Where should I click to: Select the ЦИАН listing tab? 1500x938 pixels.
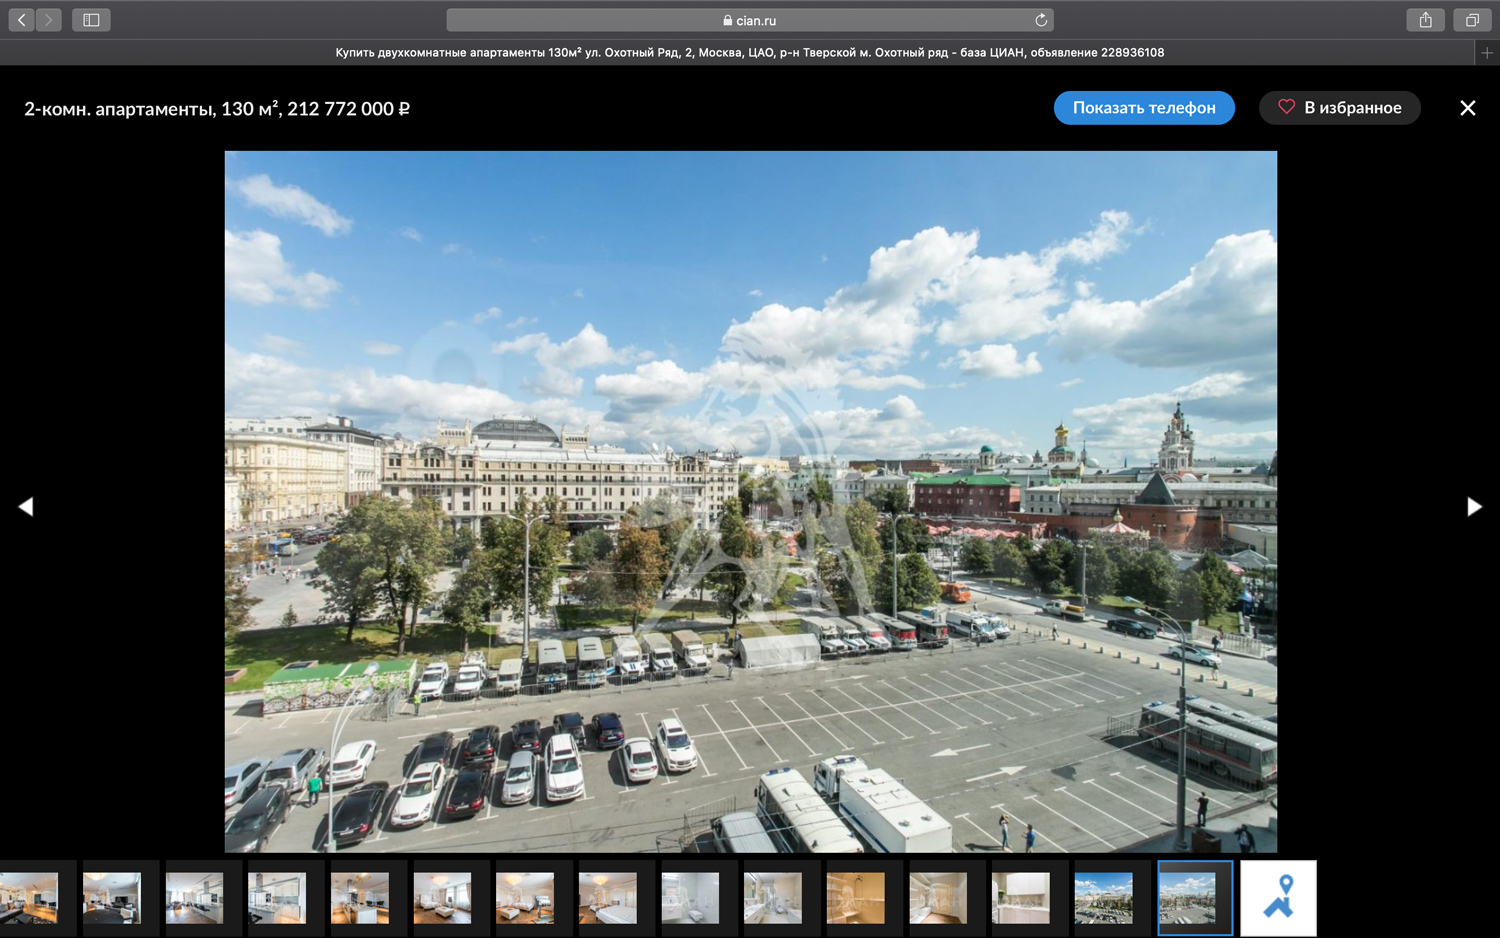[x=749, y=53]
